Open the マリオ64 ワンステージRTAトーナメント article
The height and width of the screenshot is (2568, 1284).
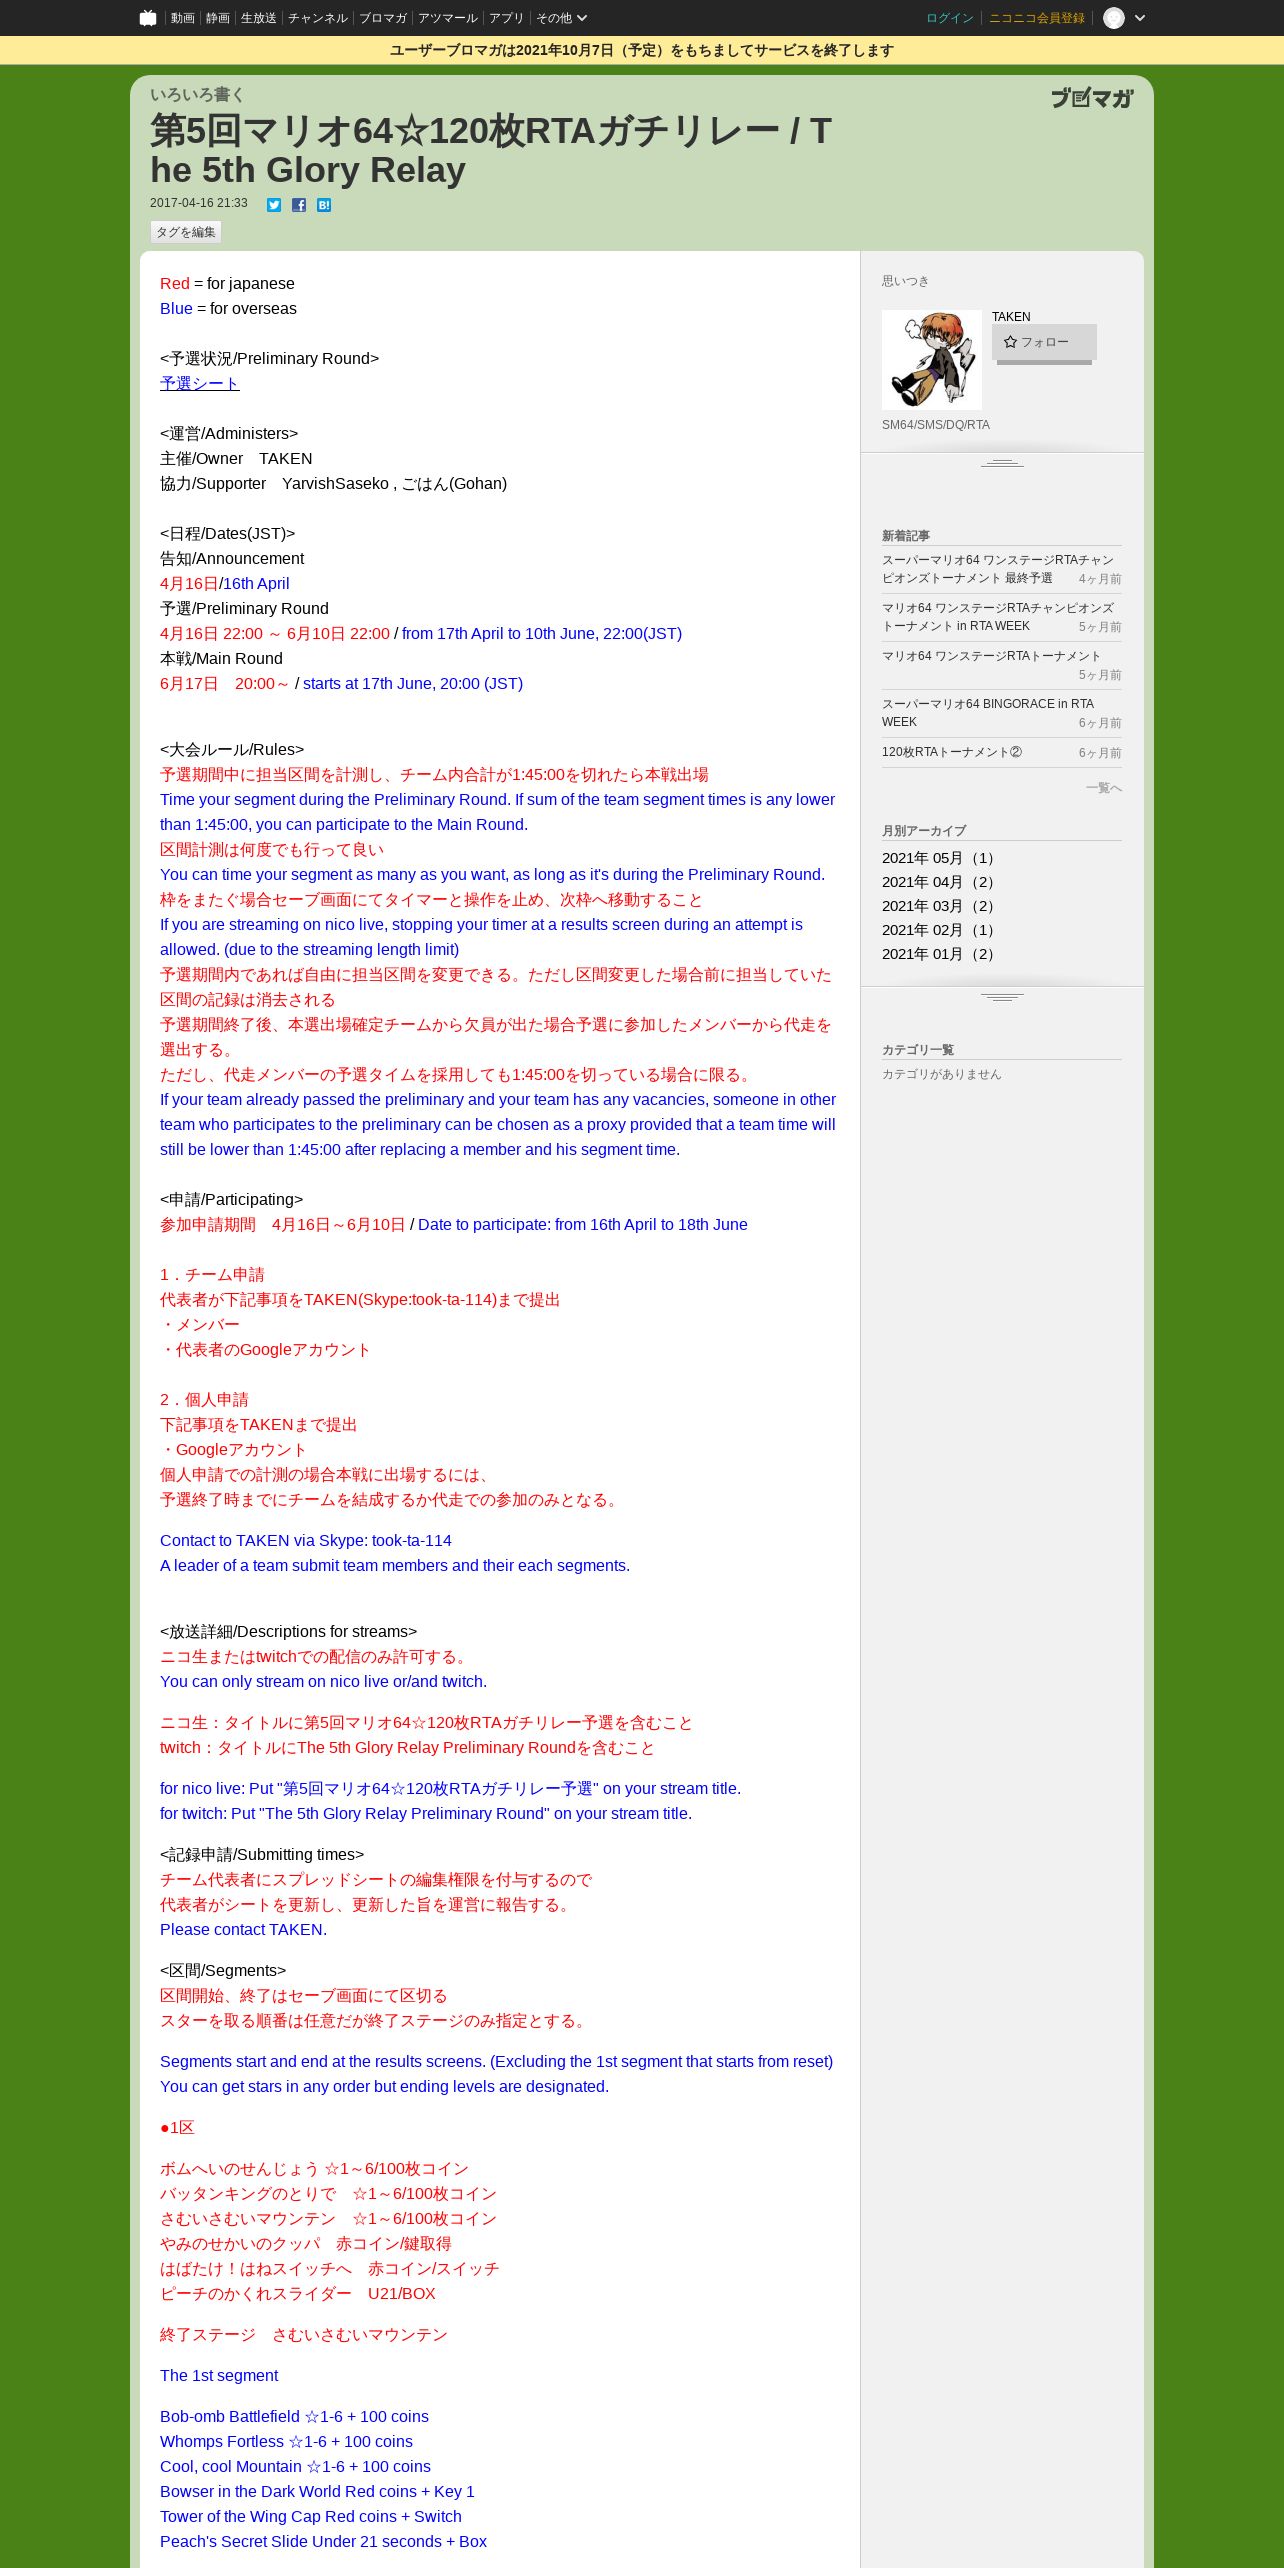(x=991, y=656)
